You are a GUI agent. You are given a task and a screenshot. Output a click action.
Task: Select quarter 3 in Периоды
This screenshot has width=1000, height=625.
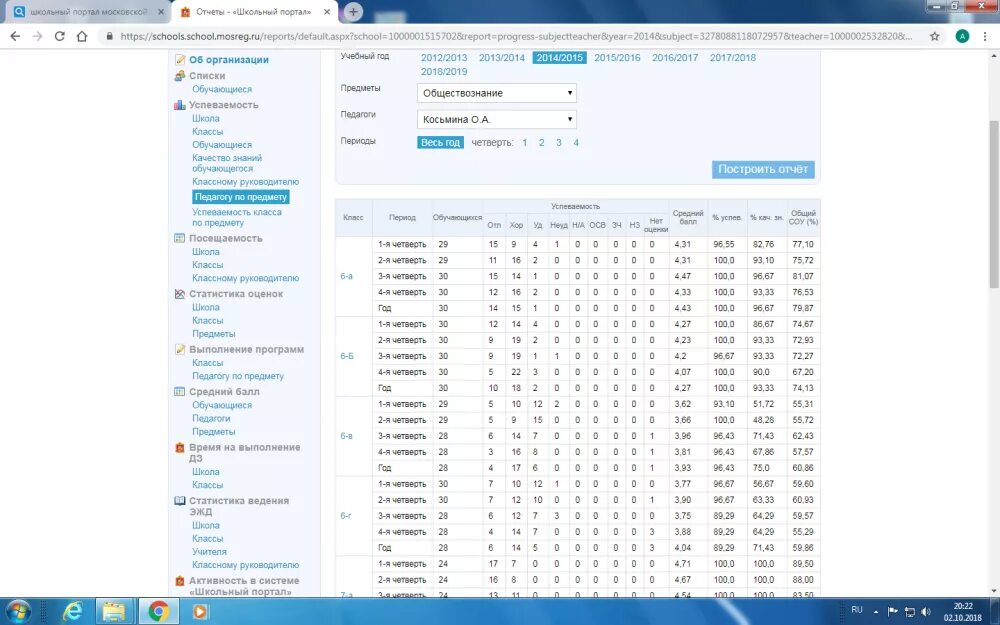559,142
